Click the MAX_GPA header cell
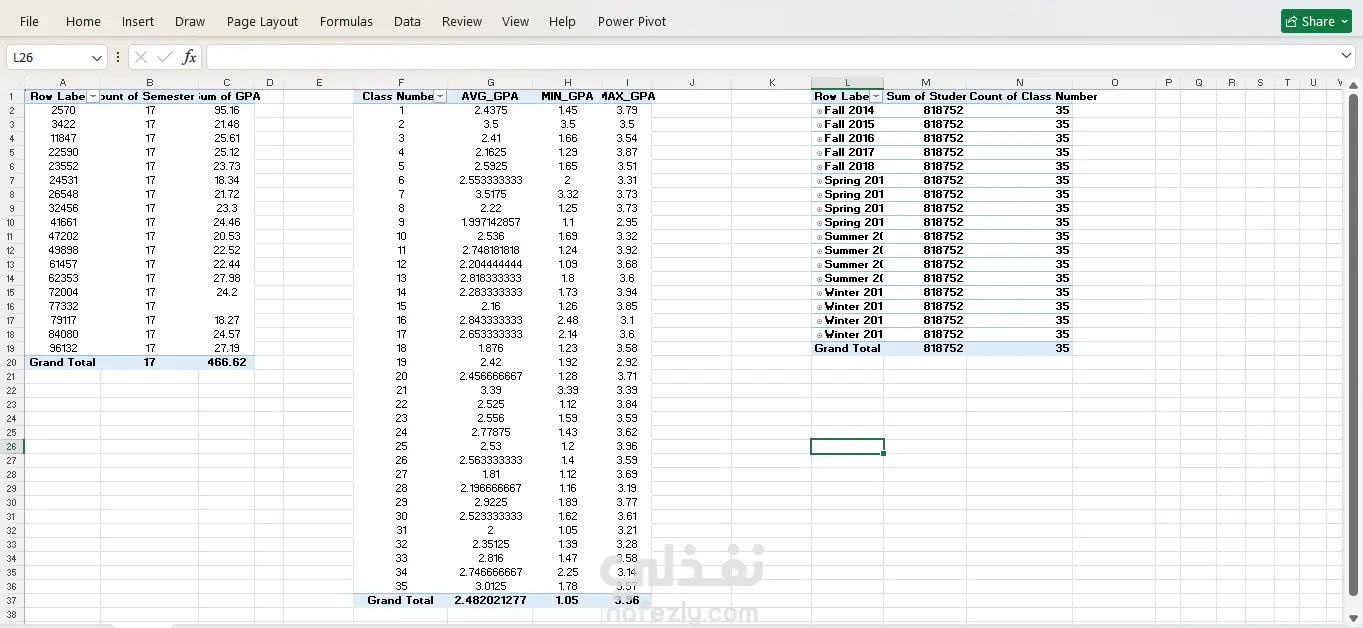The image size is (1363, 628). (x=627, y=97)
